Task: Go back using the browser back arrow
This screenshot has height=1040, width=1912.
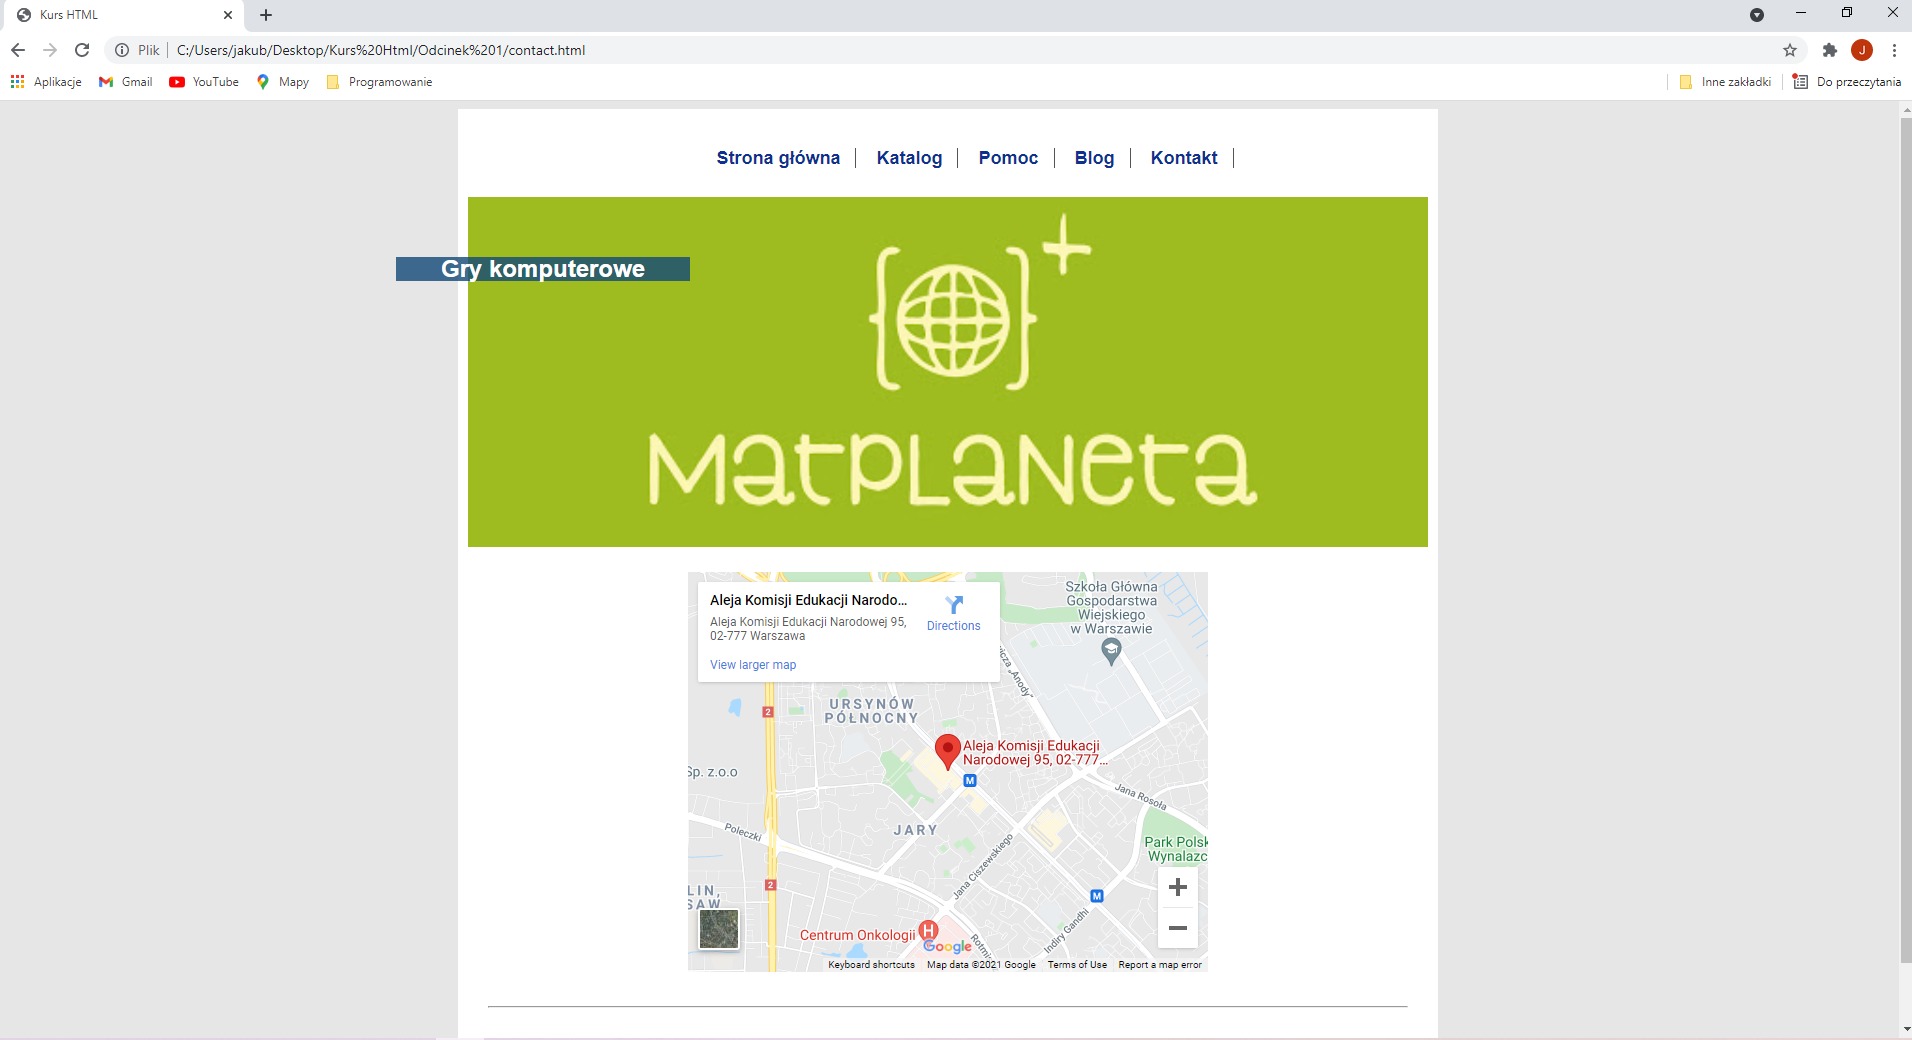Action: pyautogui.click(x=18, y=50)
